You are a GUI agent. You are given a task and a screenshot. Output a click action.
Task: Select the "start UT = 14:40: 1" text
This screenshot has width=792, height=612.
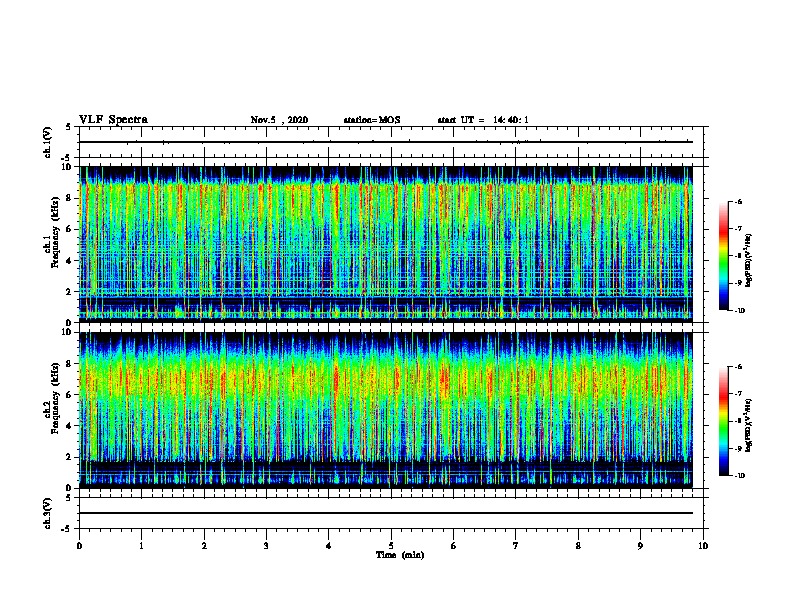[x=483, y=120]
